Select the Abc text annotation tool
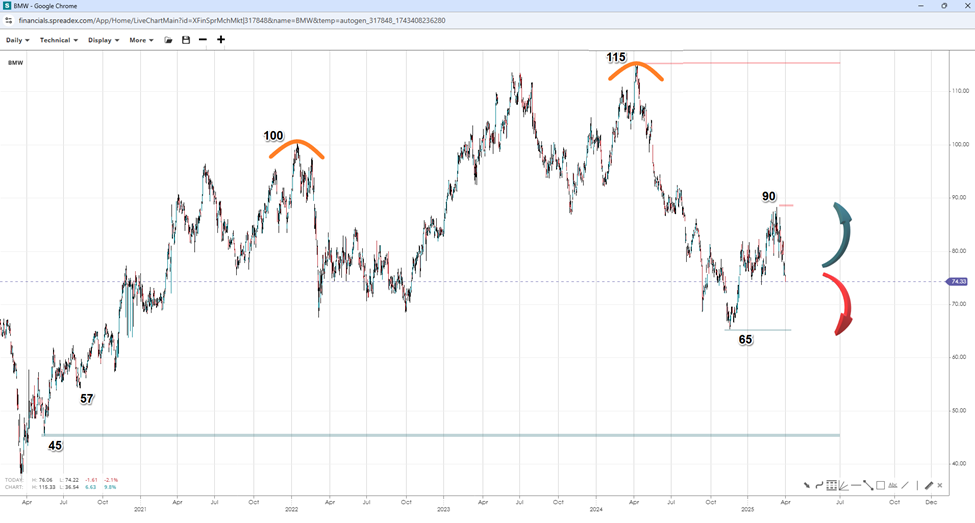 [893, 485]
